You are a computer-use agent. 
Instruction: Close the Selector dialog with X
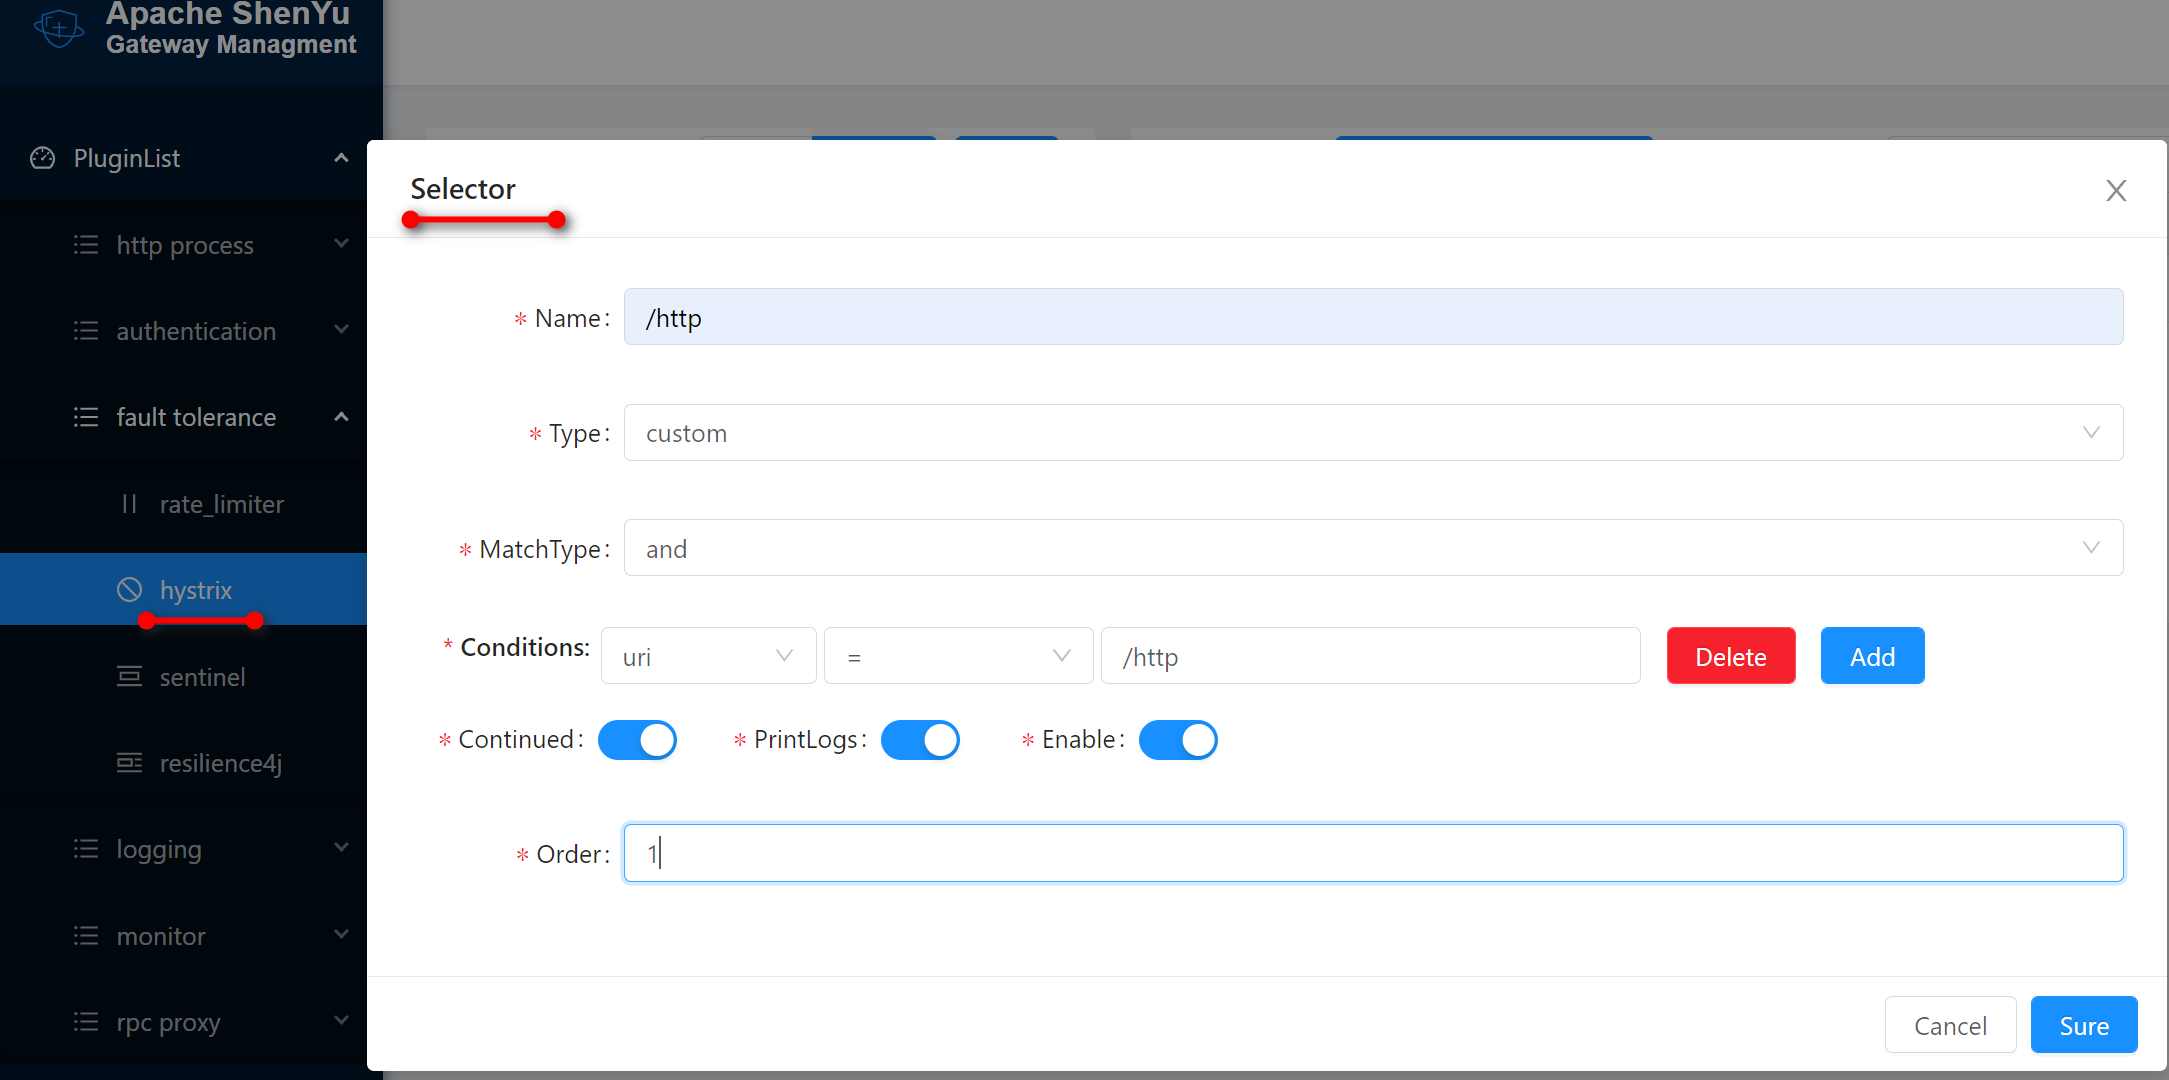(2115, 190)
